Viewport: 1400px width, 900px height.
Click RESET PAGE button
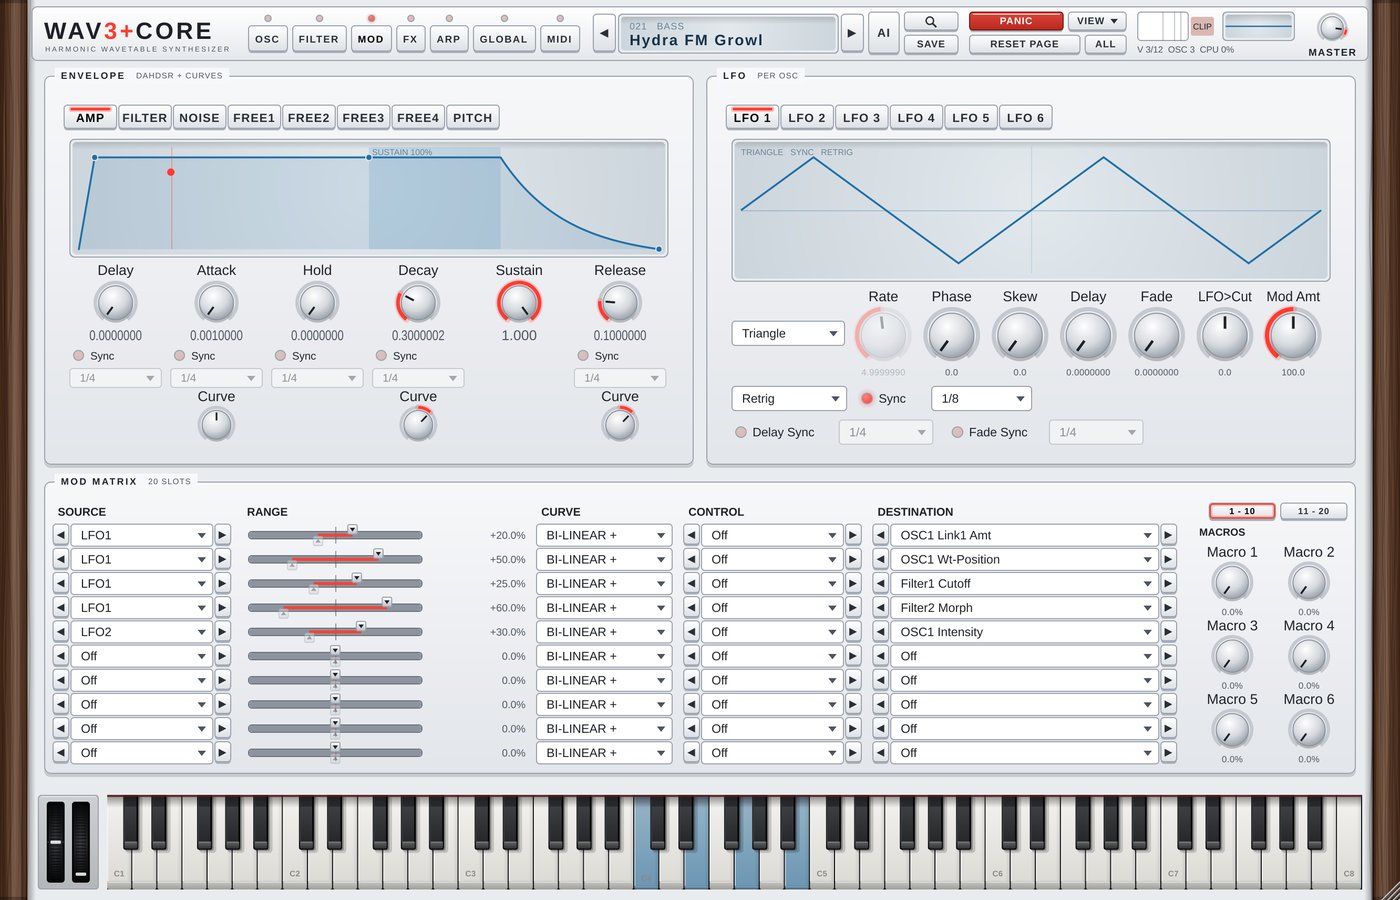click(1024, 44)
